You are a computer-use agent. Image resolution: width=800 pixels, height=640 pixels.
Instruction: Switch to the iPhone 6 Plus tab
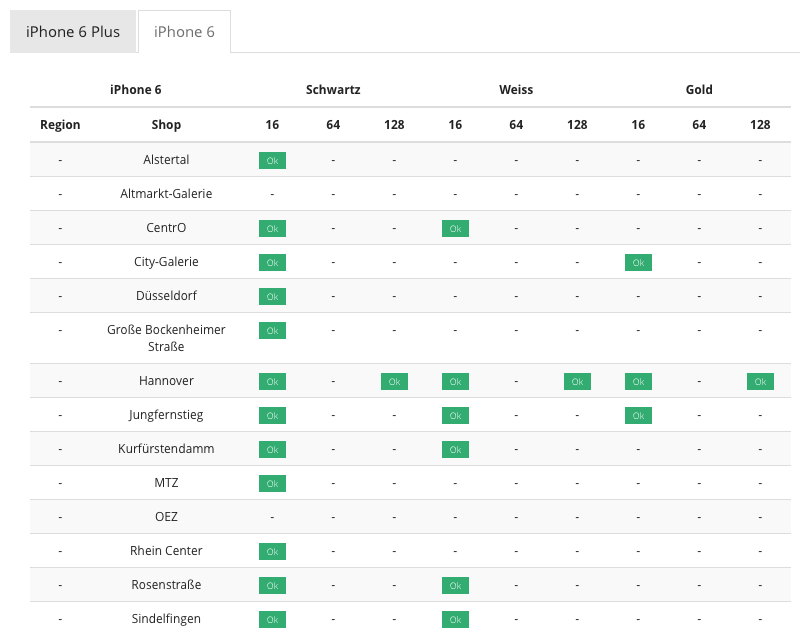(x=73, y=32)
